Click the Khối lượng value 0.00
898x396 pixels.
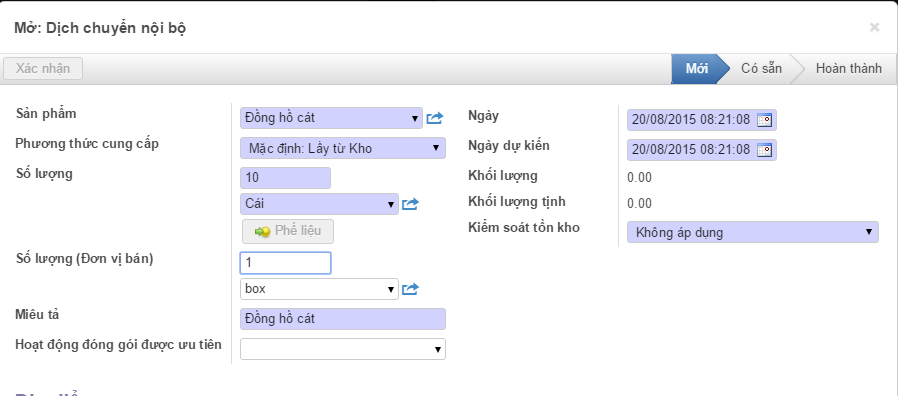pyautogui.click(x=639, y=177)
